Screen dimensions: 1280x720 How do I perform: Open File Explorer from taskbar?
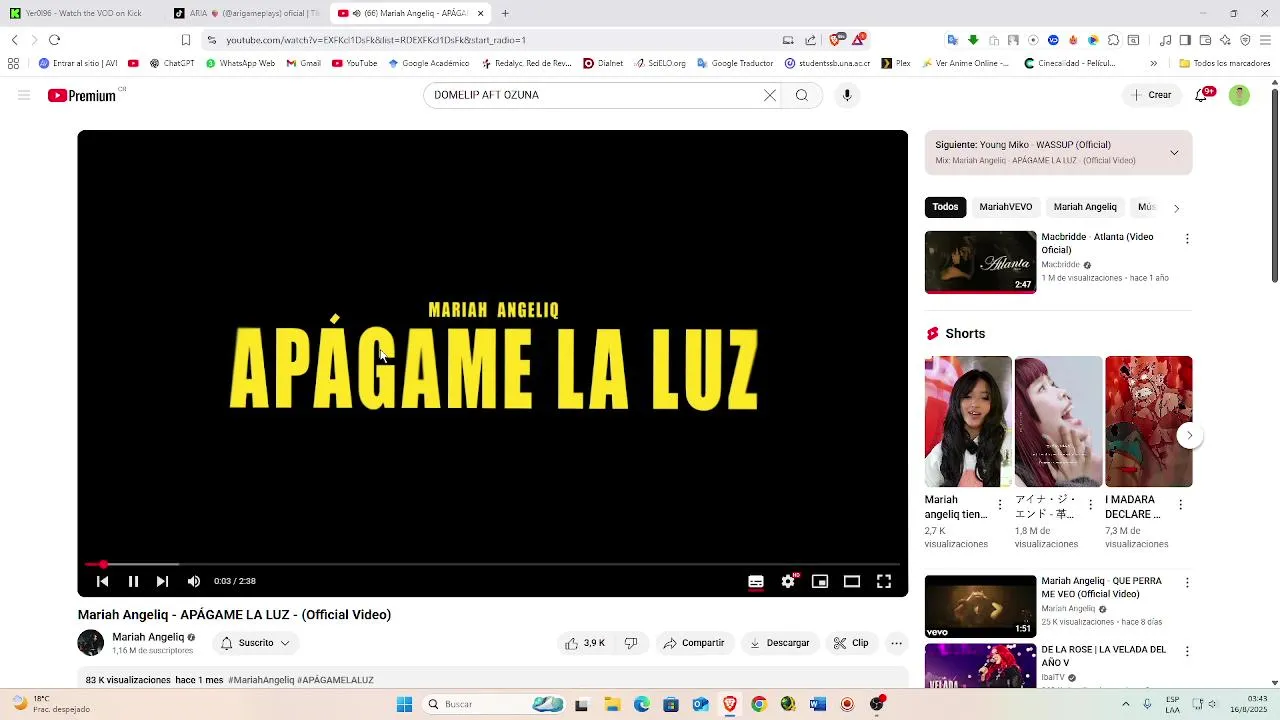(x=612, y=704)
